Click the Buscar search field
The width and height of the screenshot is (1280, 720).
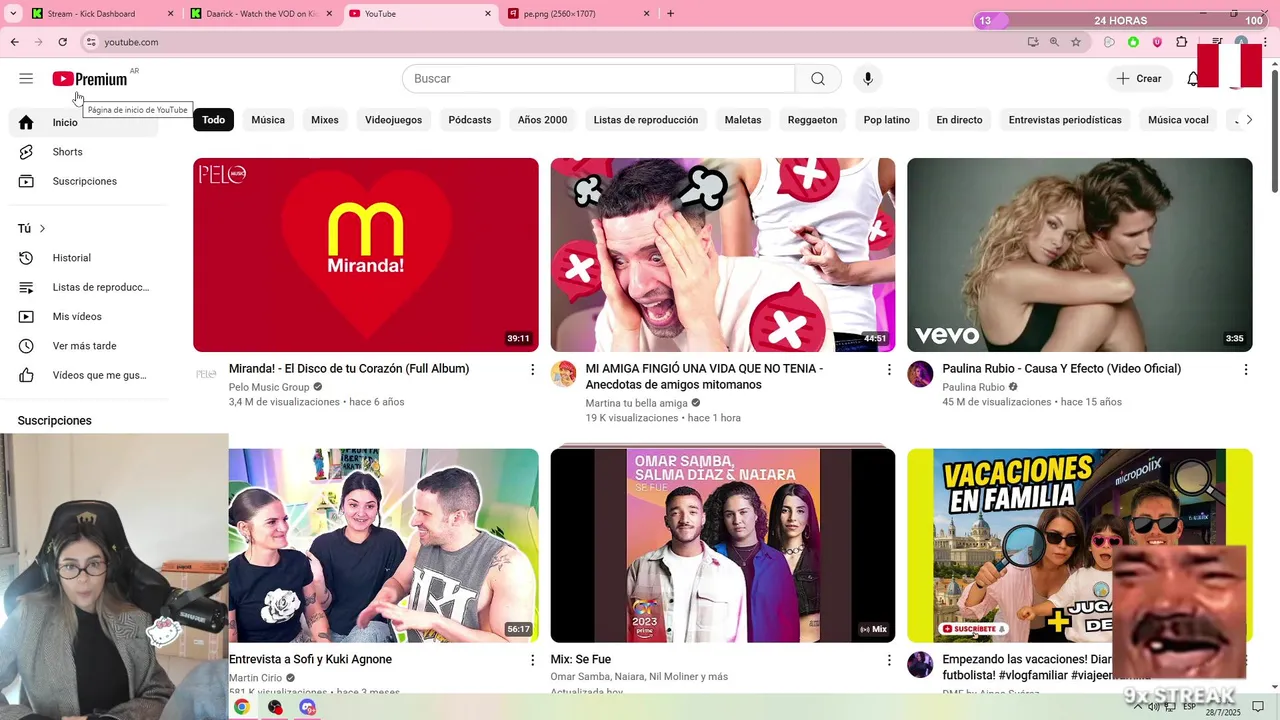click(598, 79)
